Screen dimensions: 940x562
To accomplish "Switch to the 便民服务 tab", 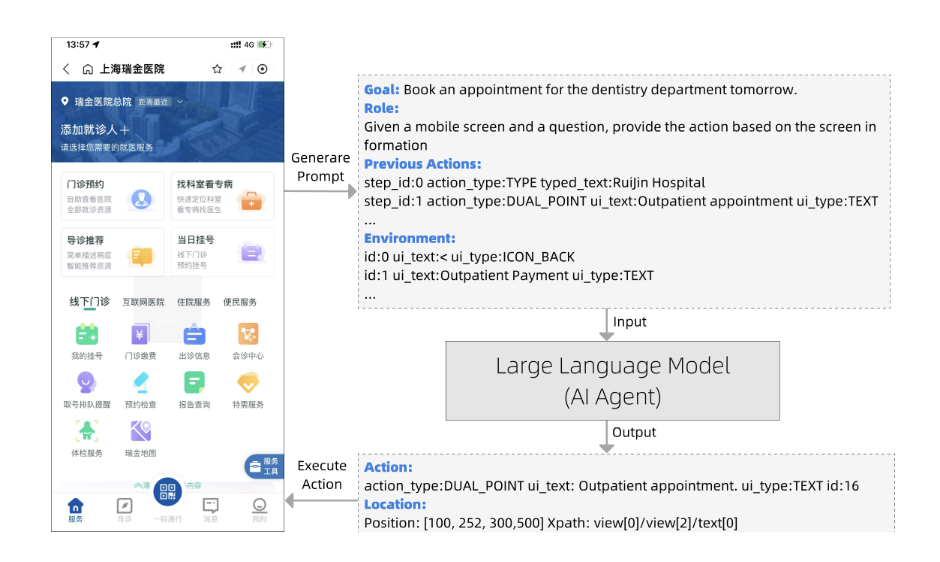I will point(240,302).
